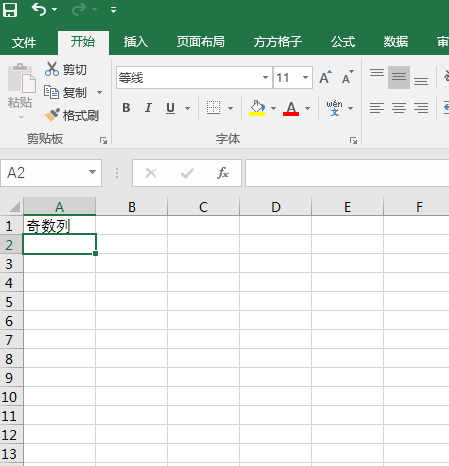
Task: Open the underline style dropdown arrow
Action: 188,108
